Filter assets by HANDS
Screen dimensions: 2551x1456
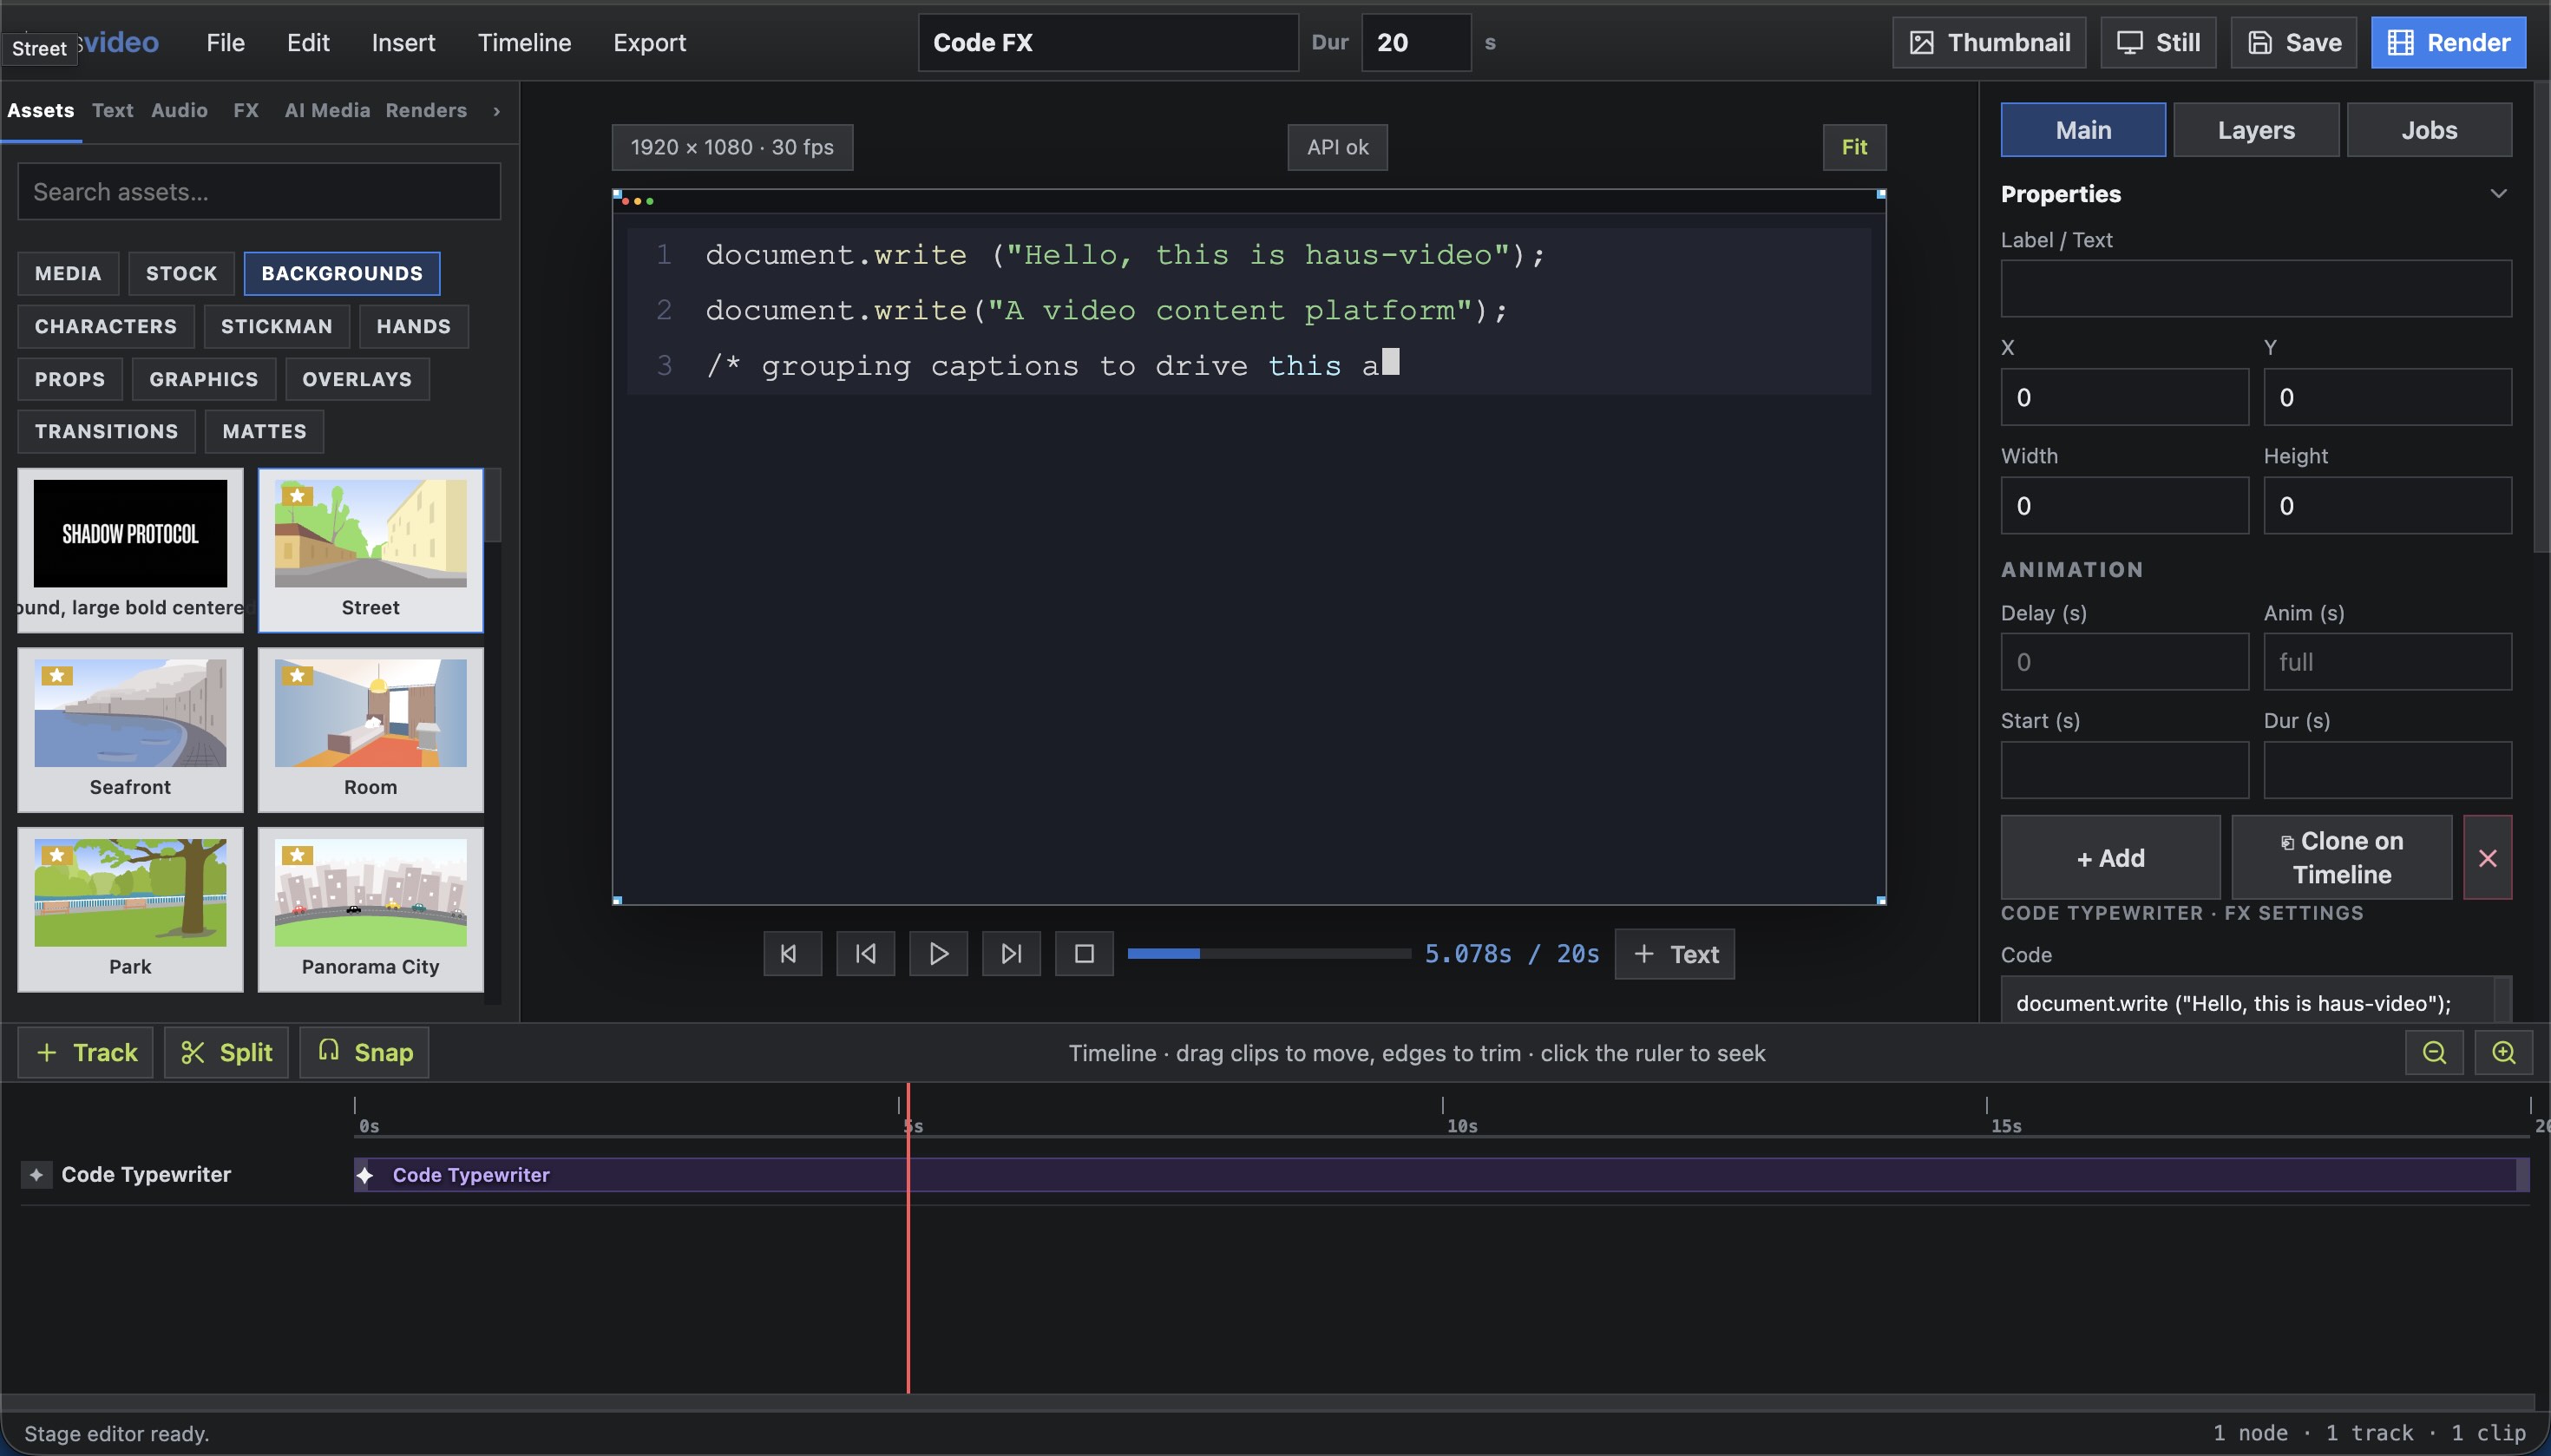click(x=413, y=327)
